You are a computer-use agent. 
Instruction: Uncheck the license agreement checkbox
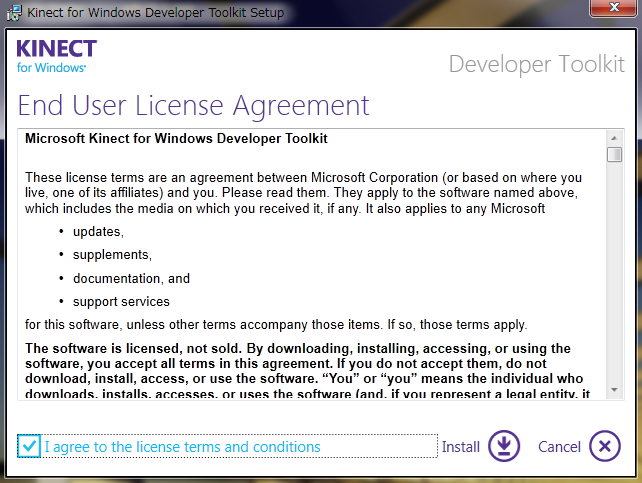tap(29, 446)
